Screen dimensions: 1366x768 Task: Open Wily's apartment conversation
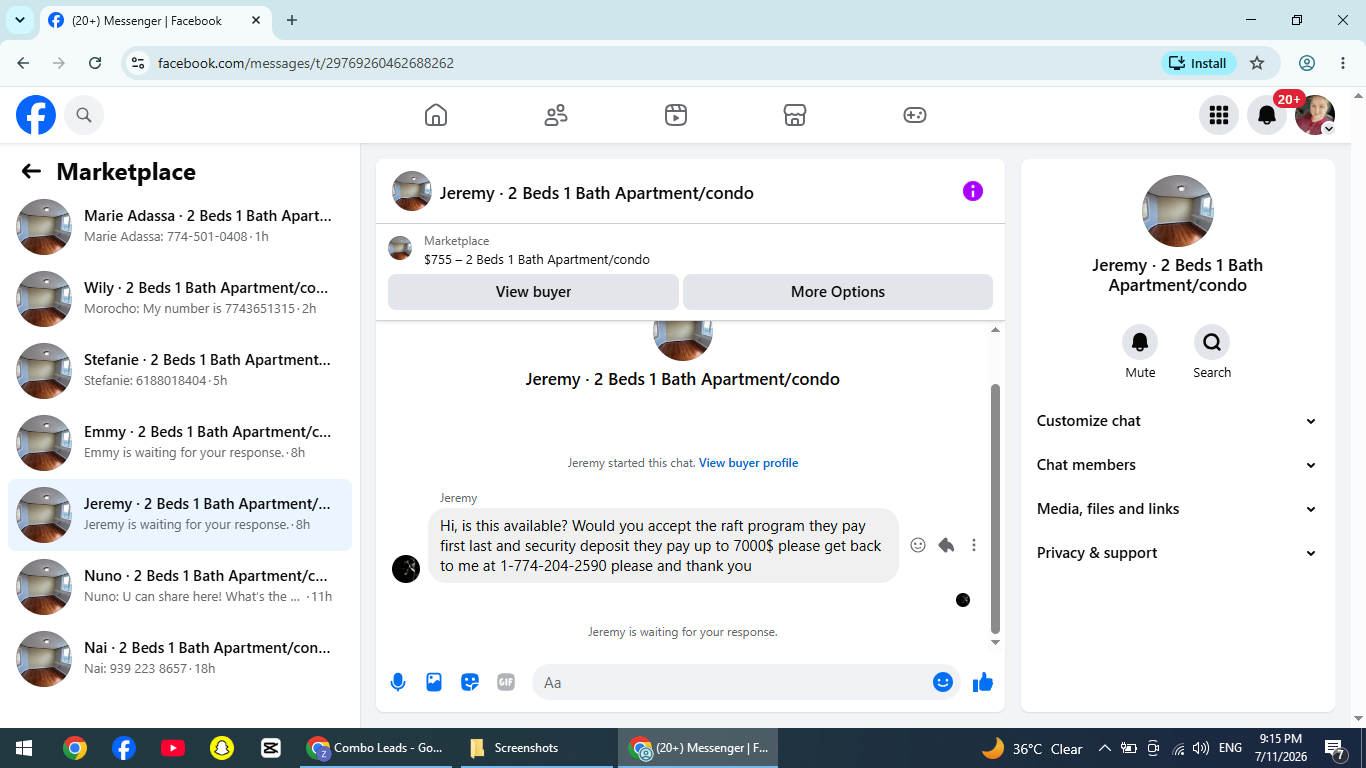coord(180,298)
